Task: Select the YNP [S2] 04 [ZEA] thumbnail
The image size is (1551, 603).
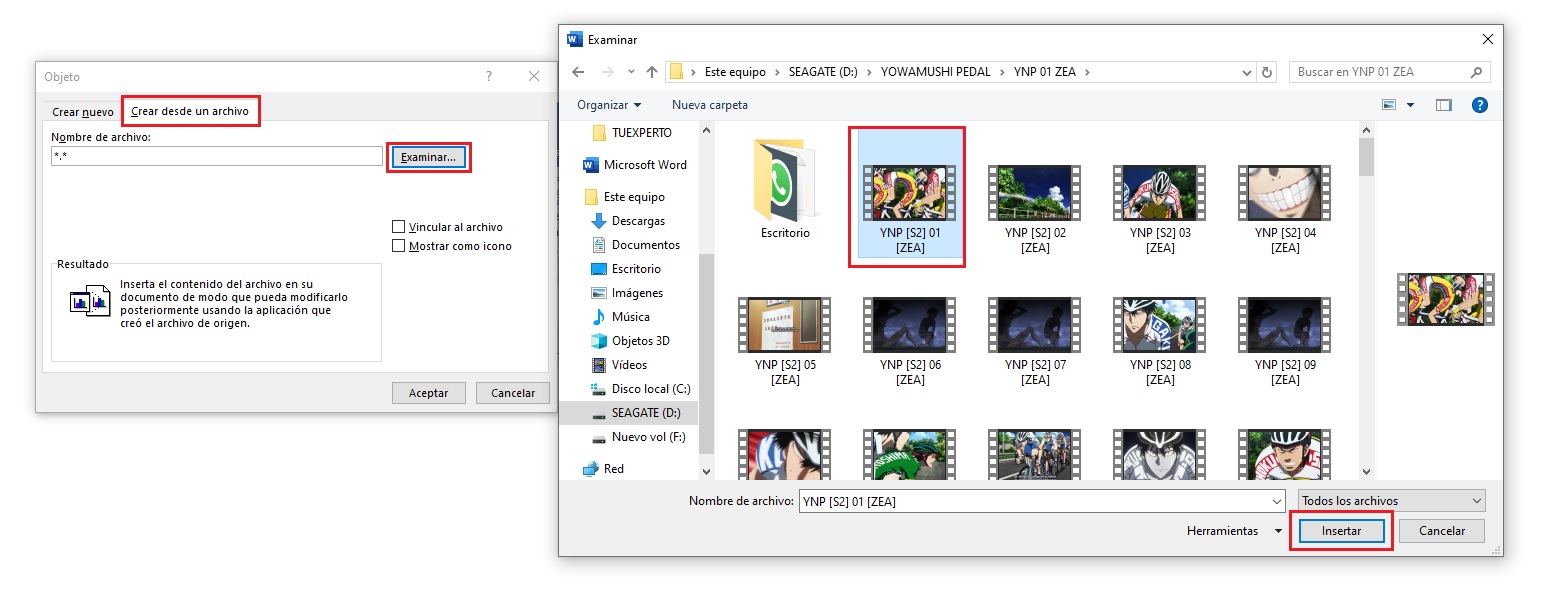Action: point(1283,192)
